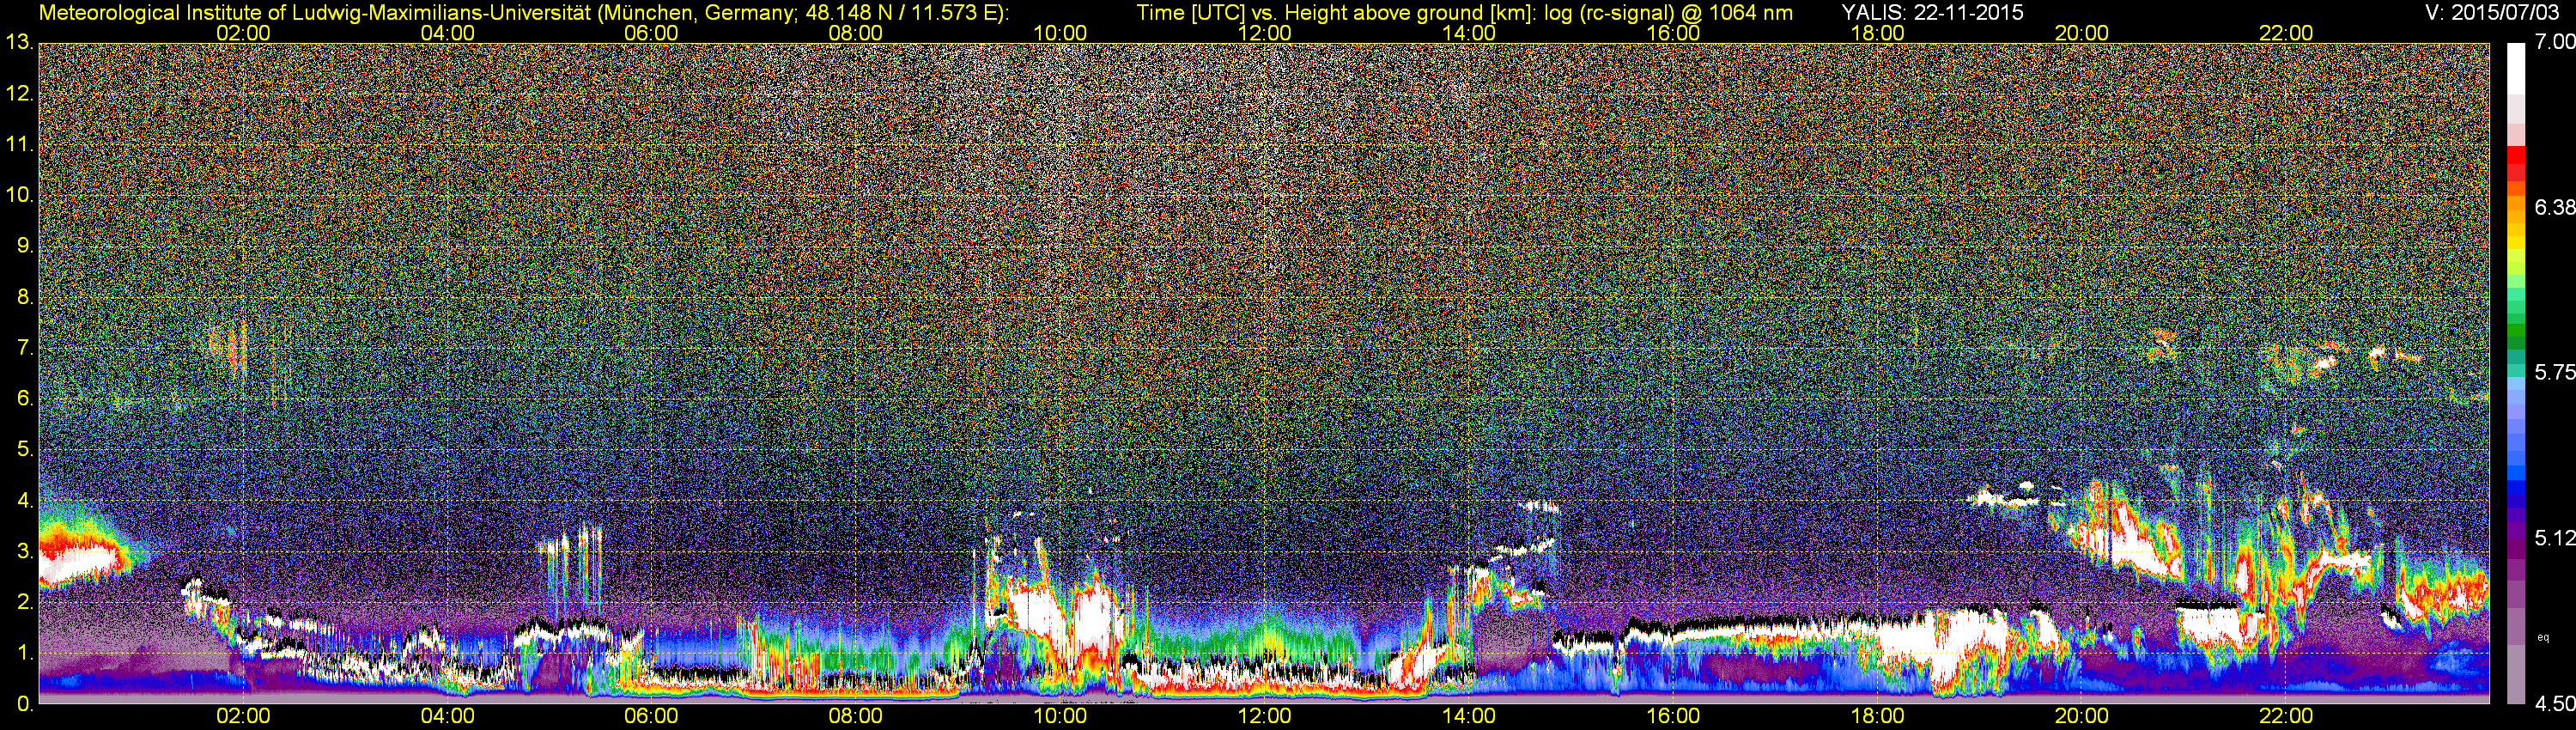
Task: Select the bottom axis time label 16:00
Action: click(x=1673, y=716)
